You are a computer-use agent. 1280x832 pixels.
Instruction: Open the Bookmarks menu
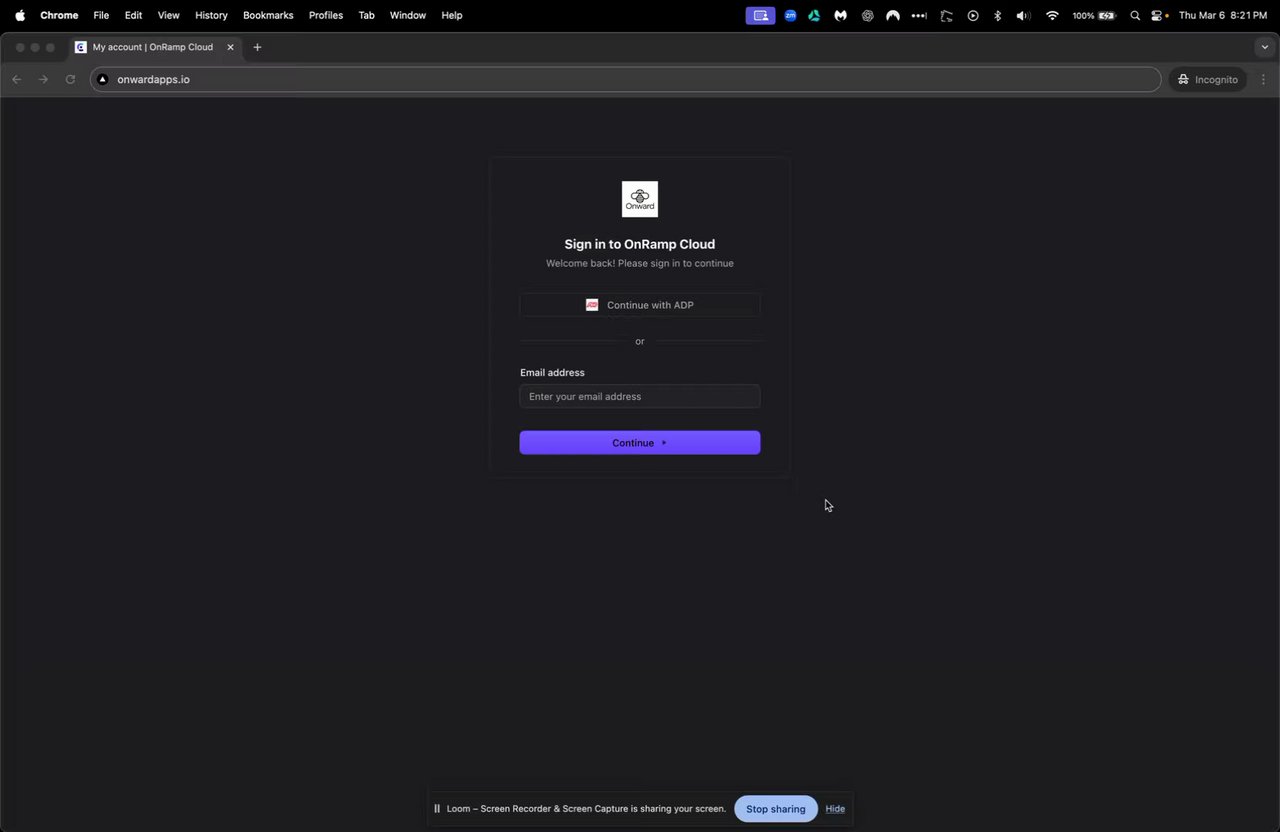(268, 15)
